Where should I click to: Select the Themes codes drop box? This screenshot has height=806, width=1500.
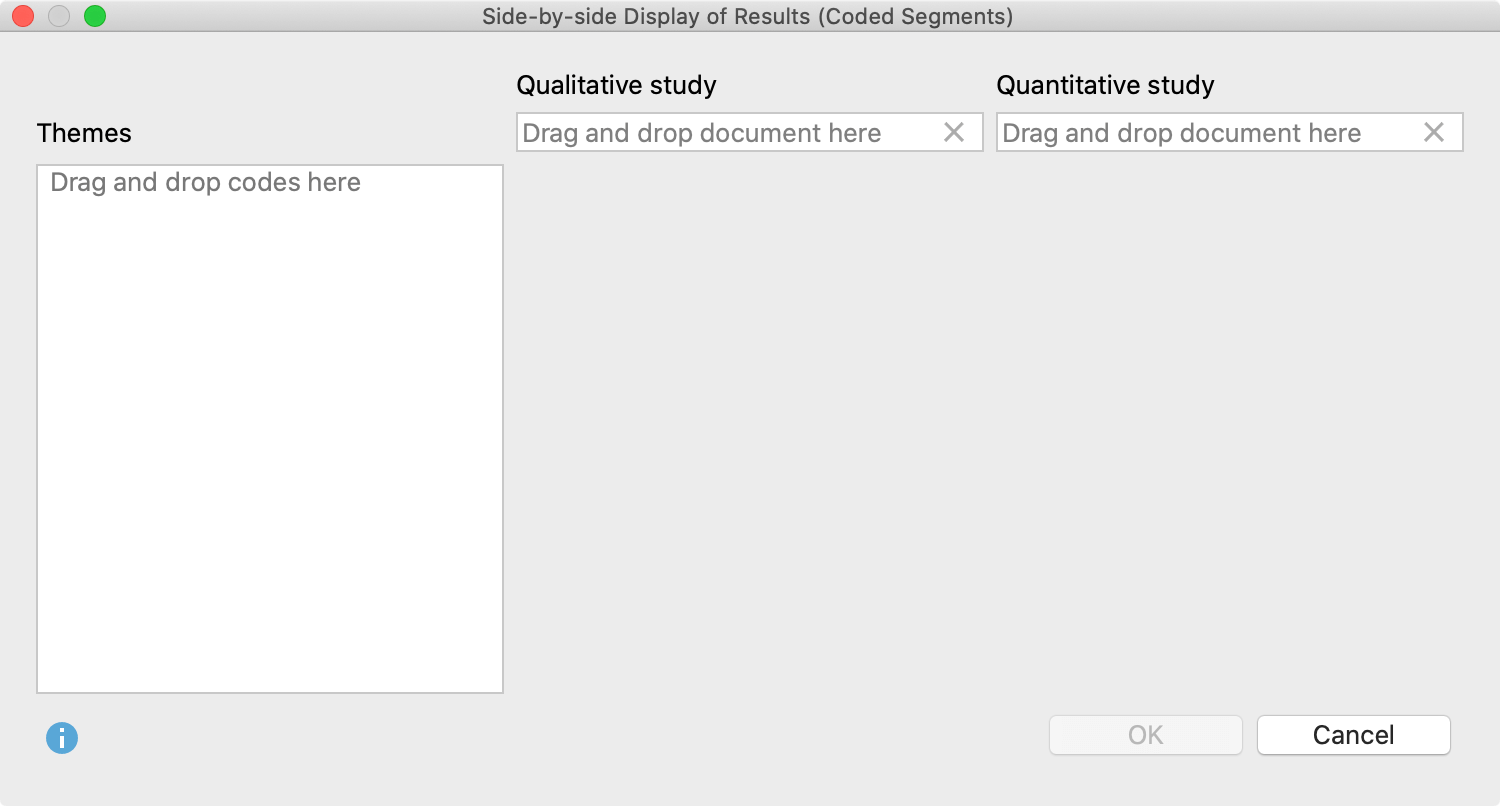click(x=270, y=429)
